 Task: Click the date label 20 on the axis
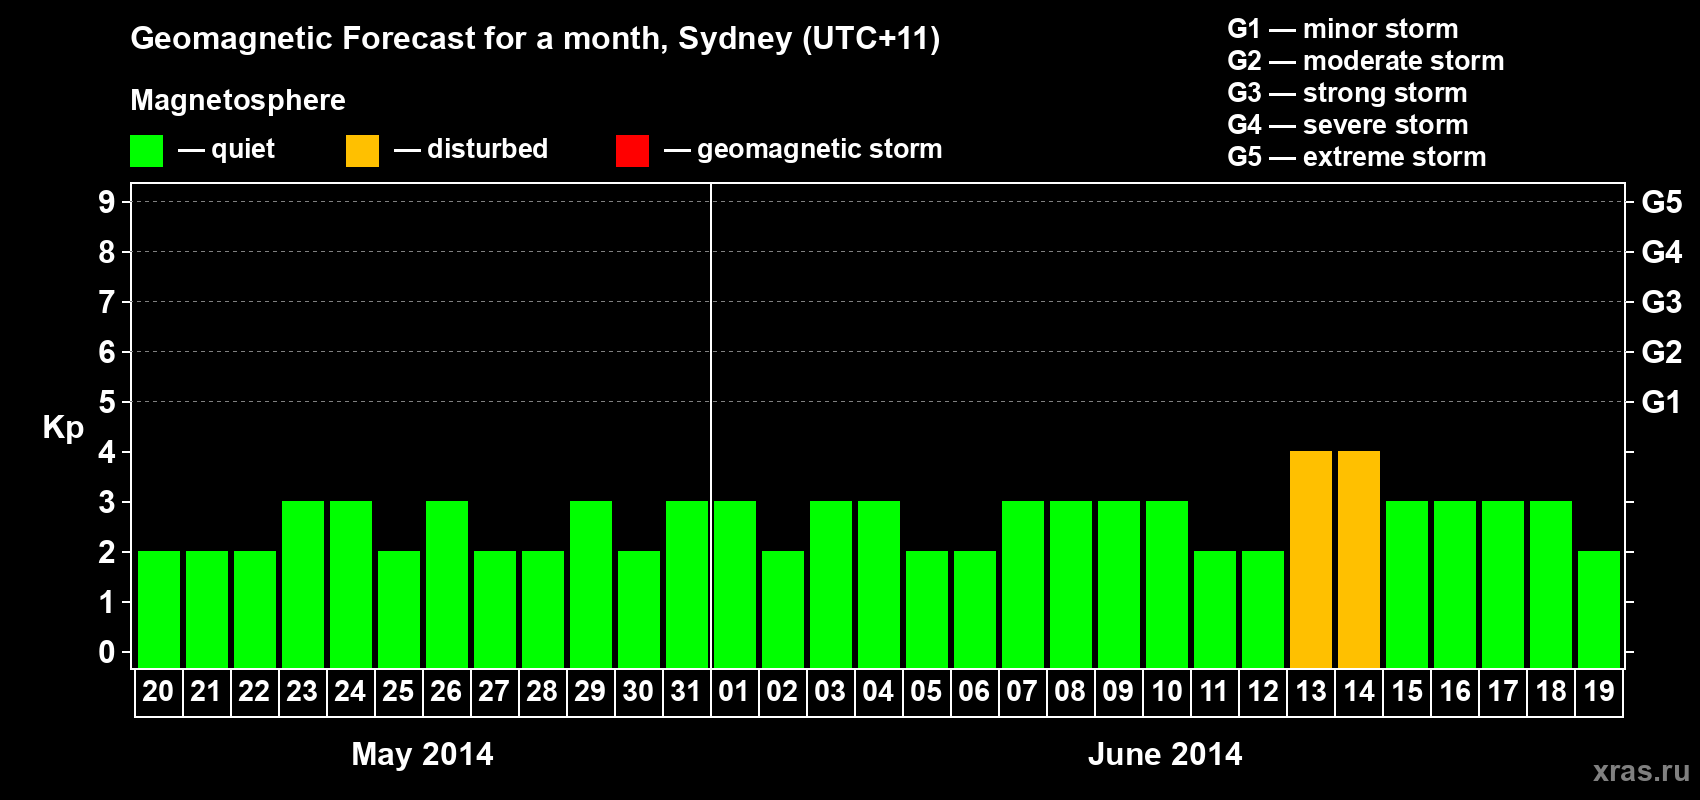pos(158,691)
